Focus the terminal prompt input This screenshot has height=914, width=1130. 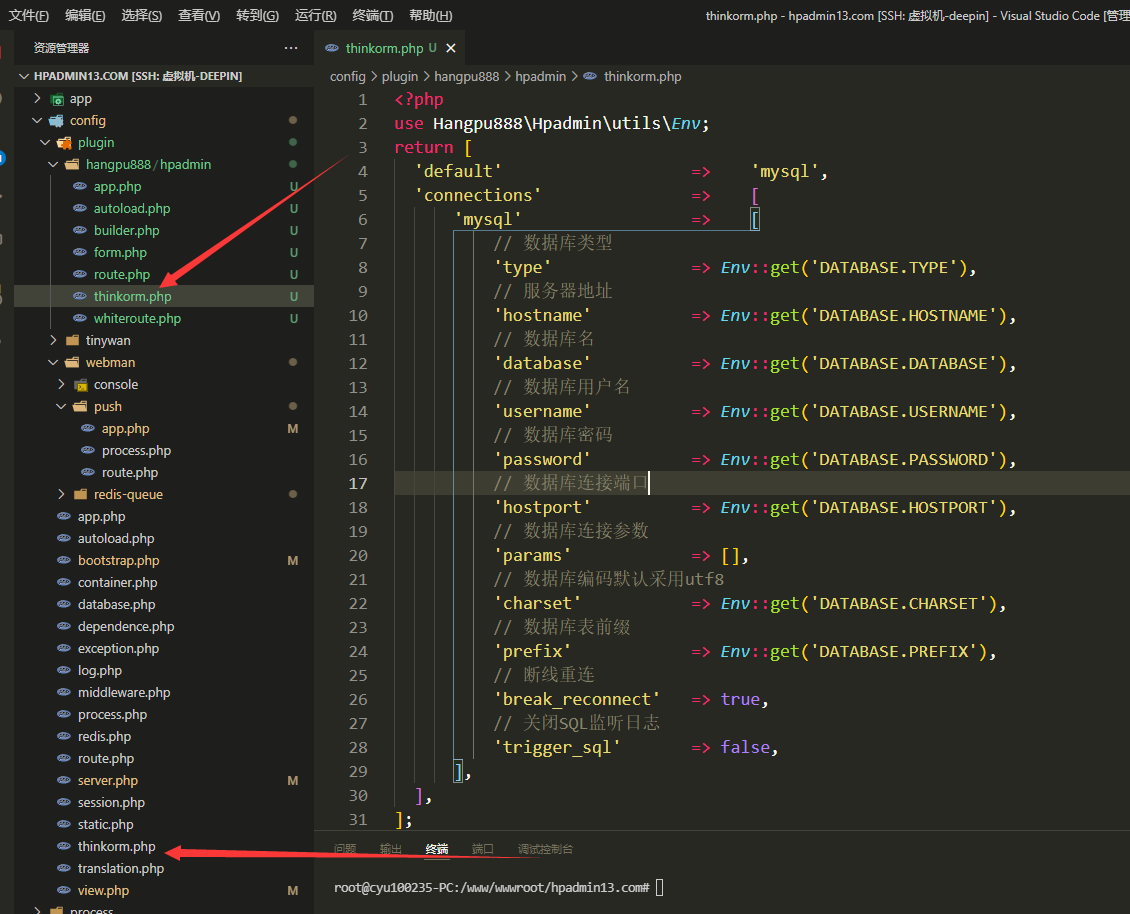[659, 887]
